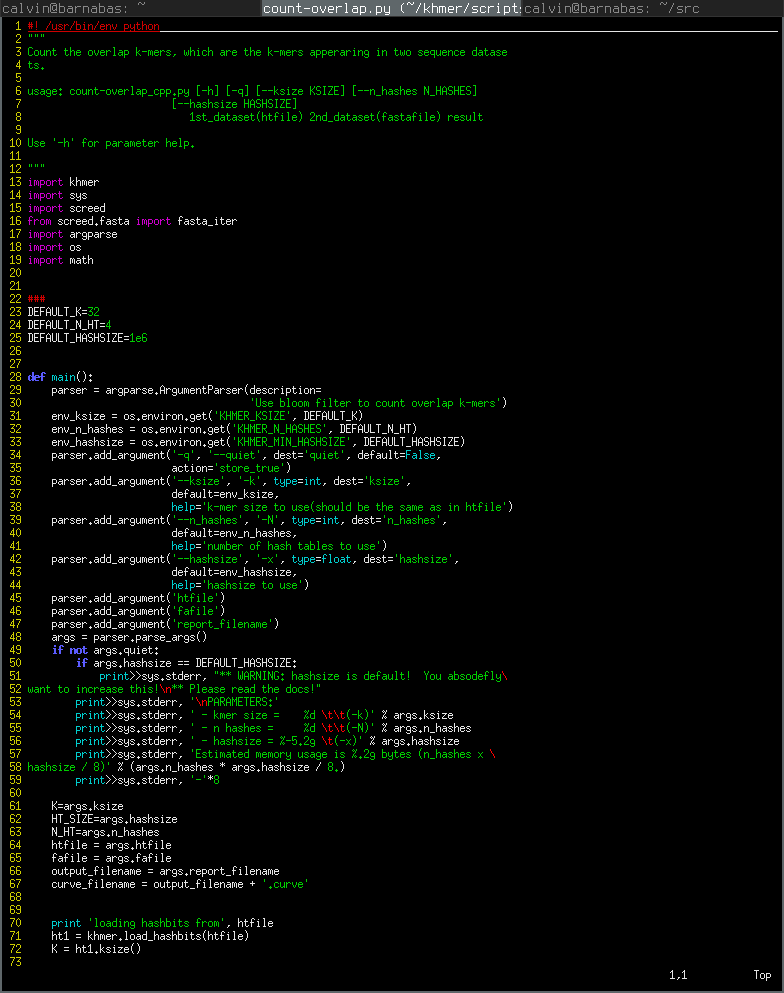
Task: Open the calvin@barnabas: ~/src tab
Action: (652, 8)
